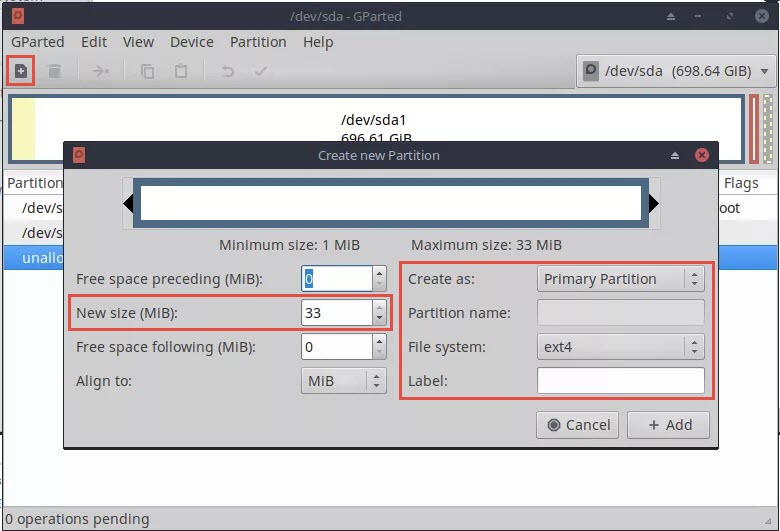Decrease Free space preceding value

tap(379, 285)
